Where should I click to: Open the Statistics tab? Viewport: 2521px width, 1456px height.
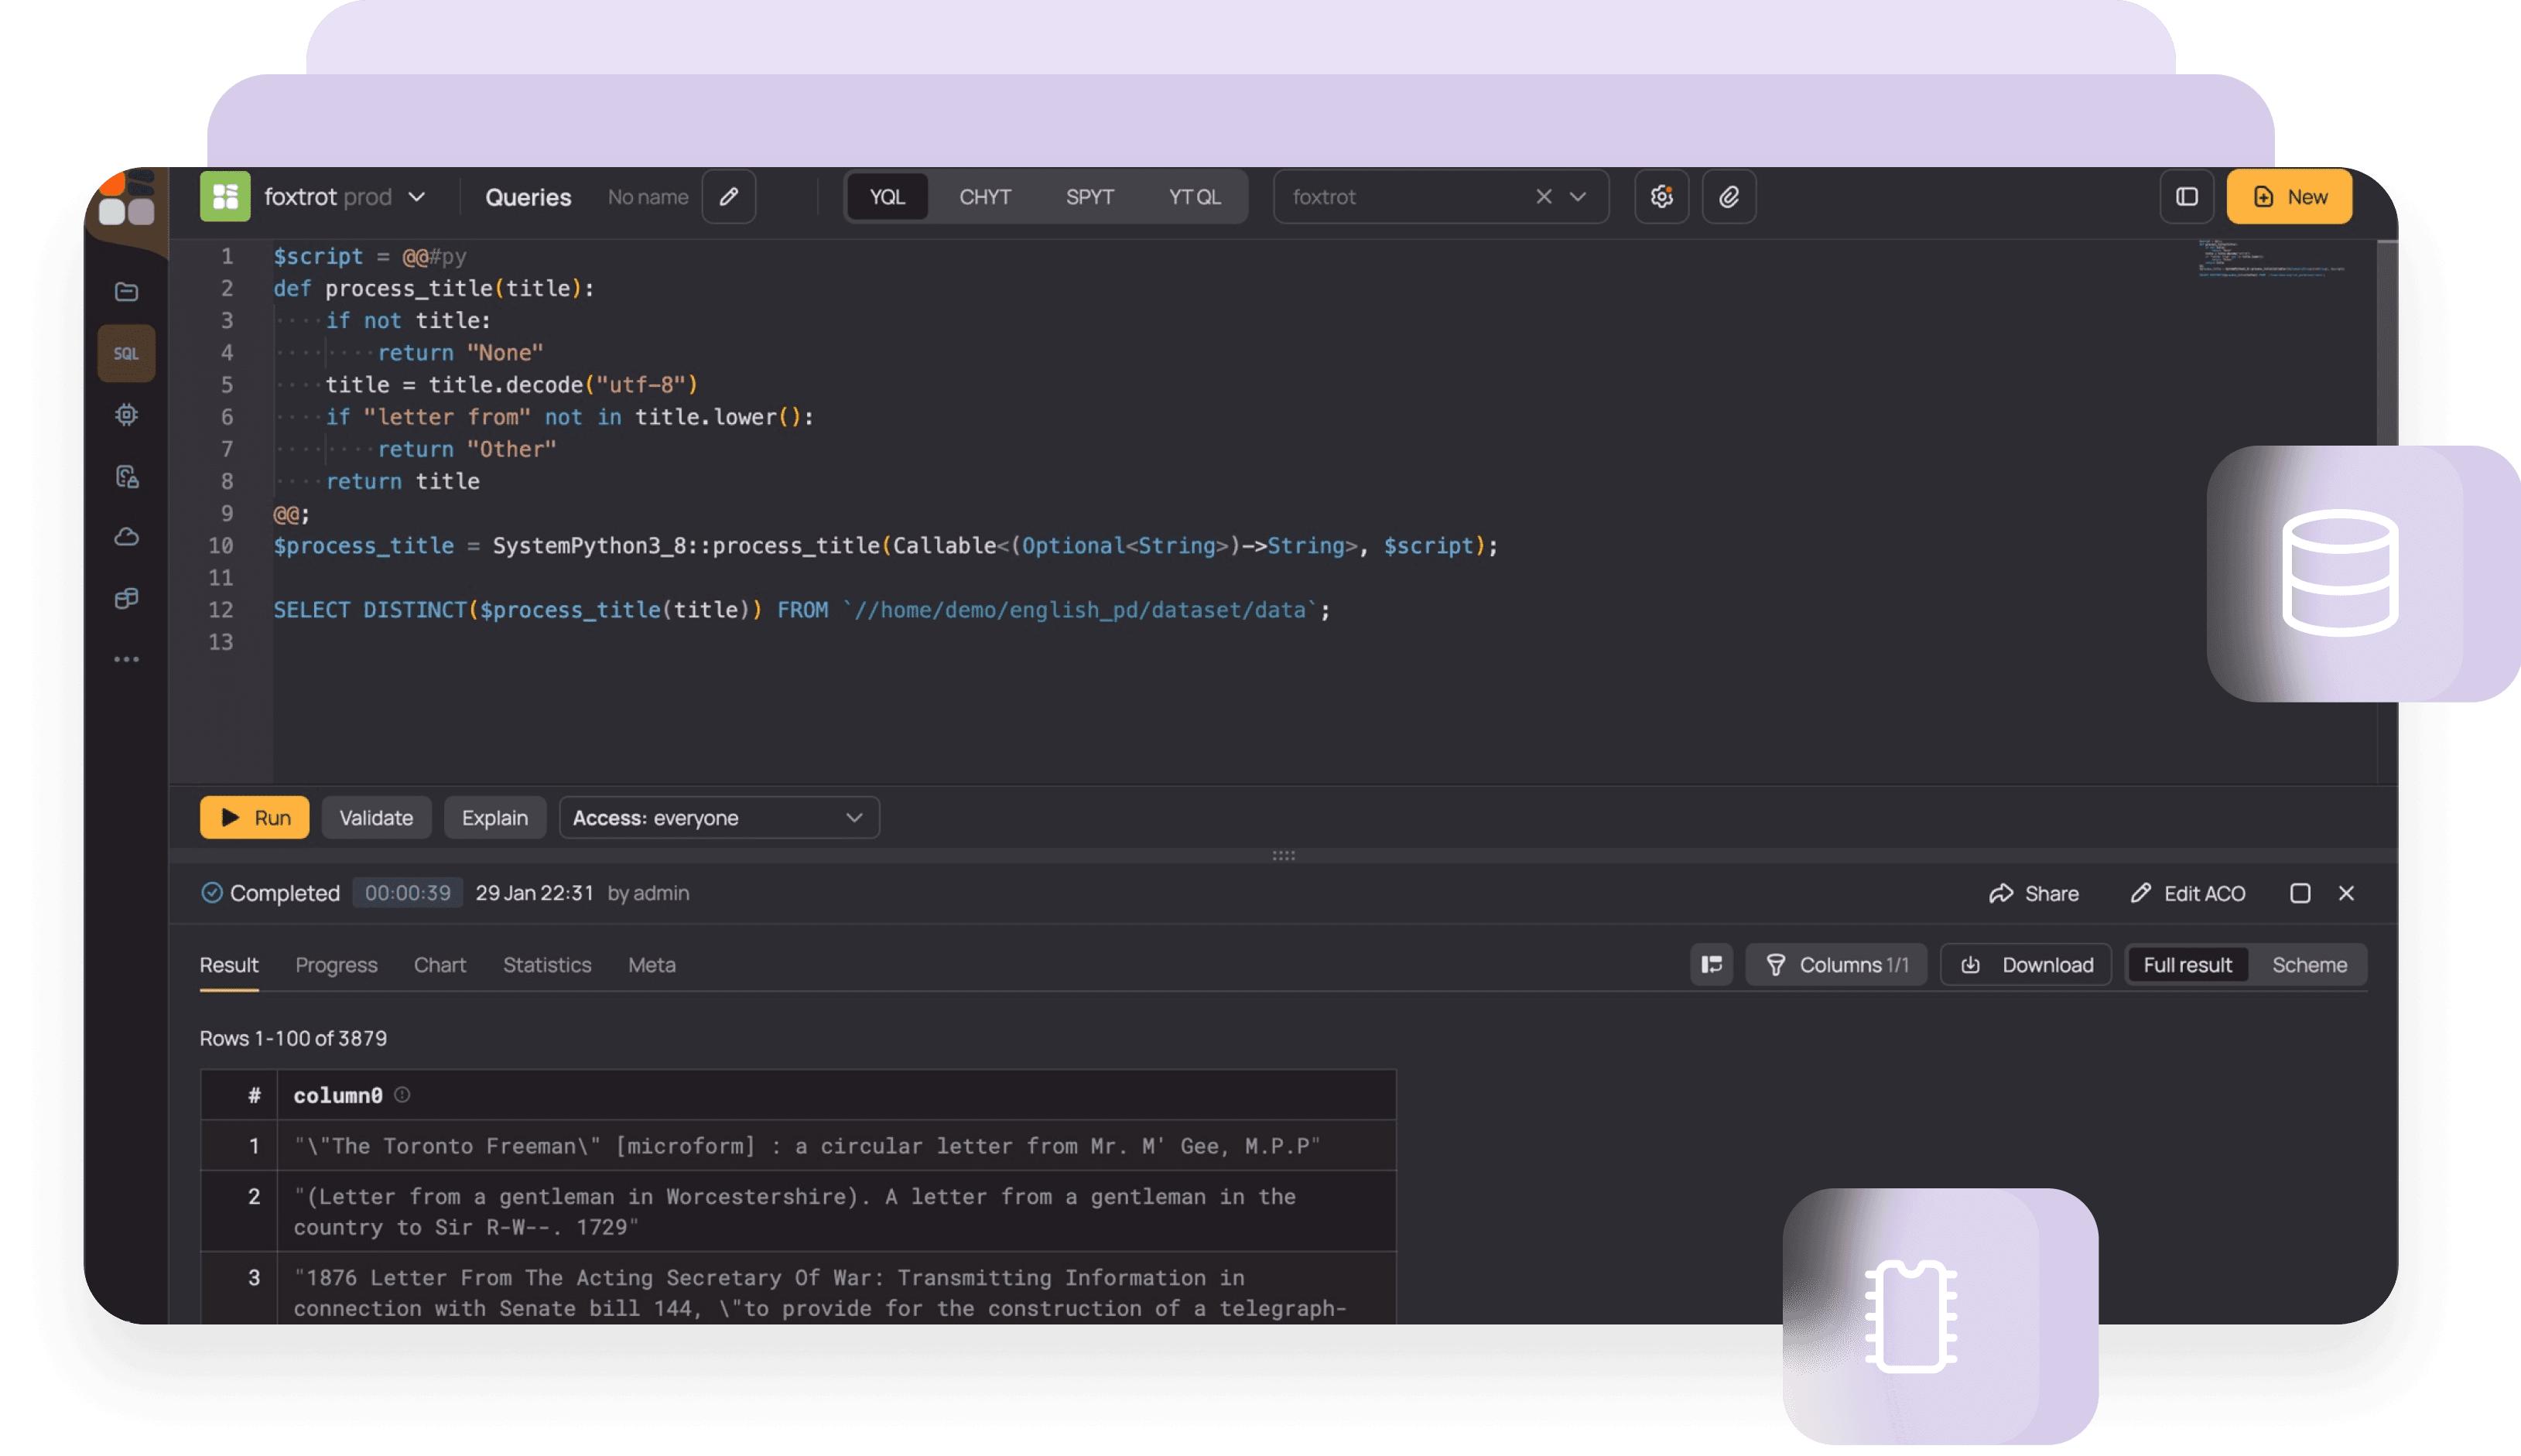pyautogui.click(x=547, y=965)
